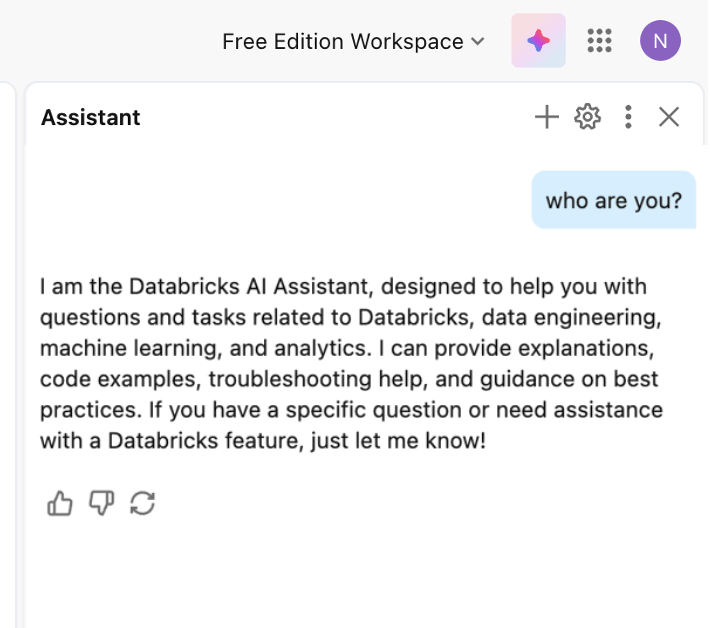The height and width of the screenshot is (628, 710).
Task: Toggle the Databricks Assistant sparkle icon
Action: pos(538,41)
